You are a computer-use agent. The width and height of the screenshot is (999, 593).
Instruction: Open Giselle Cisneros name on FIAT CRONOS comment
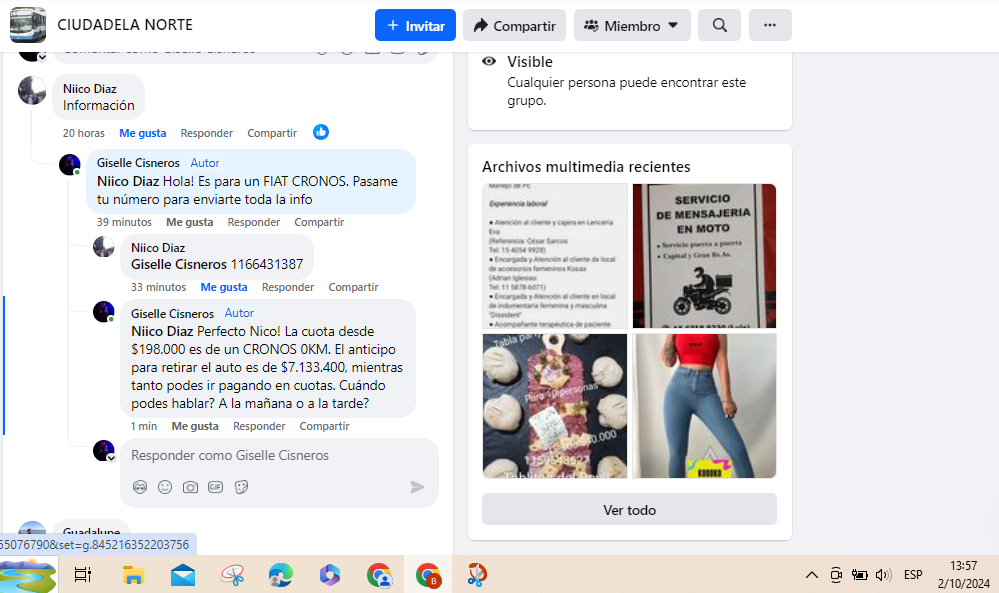[138, 163]
